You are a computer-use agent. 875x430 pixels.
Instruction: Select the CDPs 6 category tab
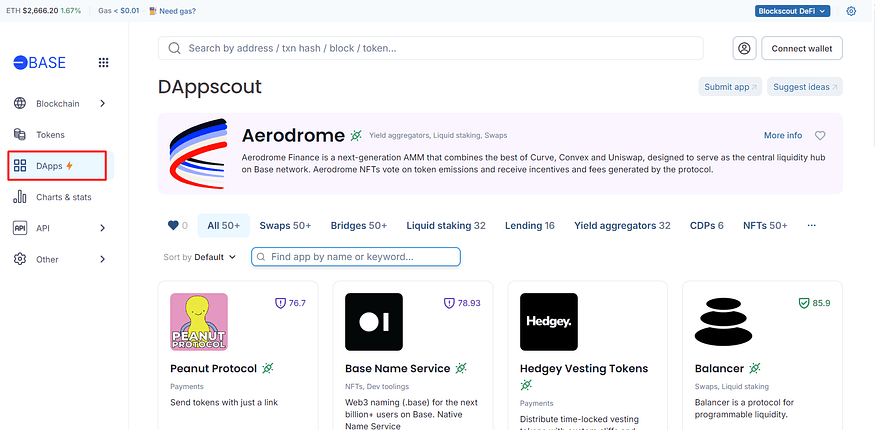706,225
